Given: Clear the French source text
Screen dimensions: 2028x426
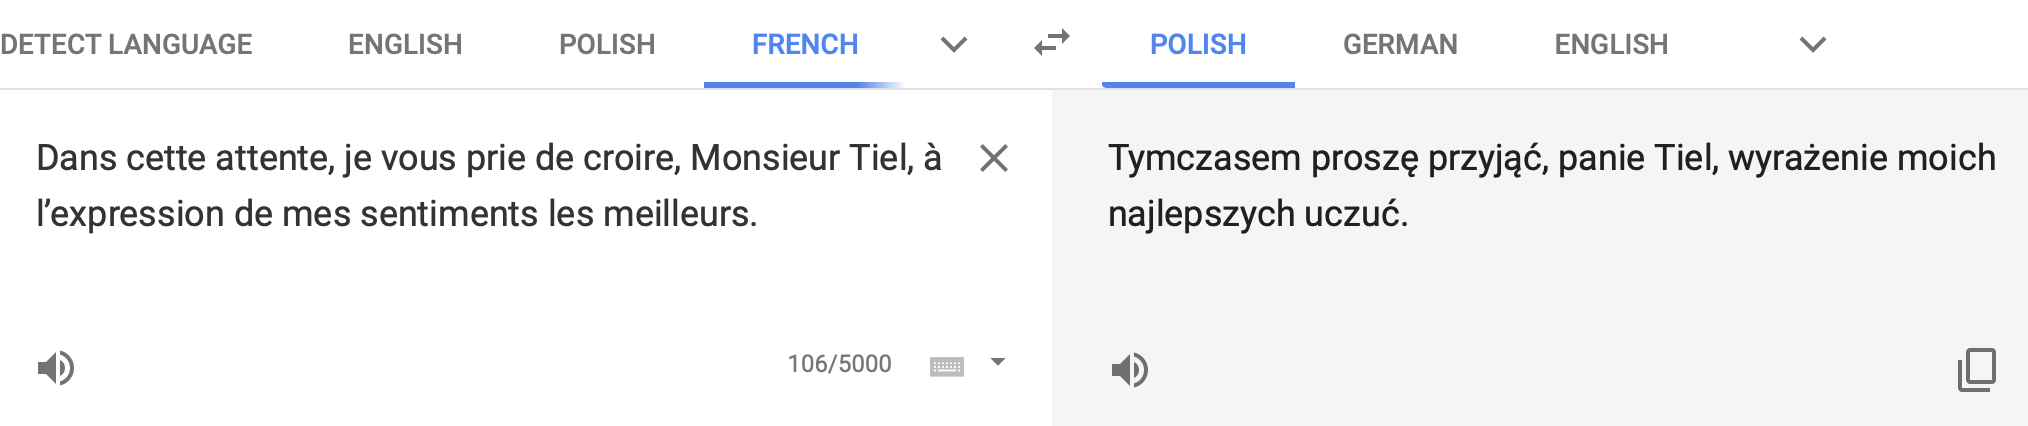Looking at the screenshot, I should coord(993,158).
